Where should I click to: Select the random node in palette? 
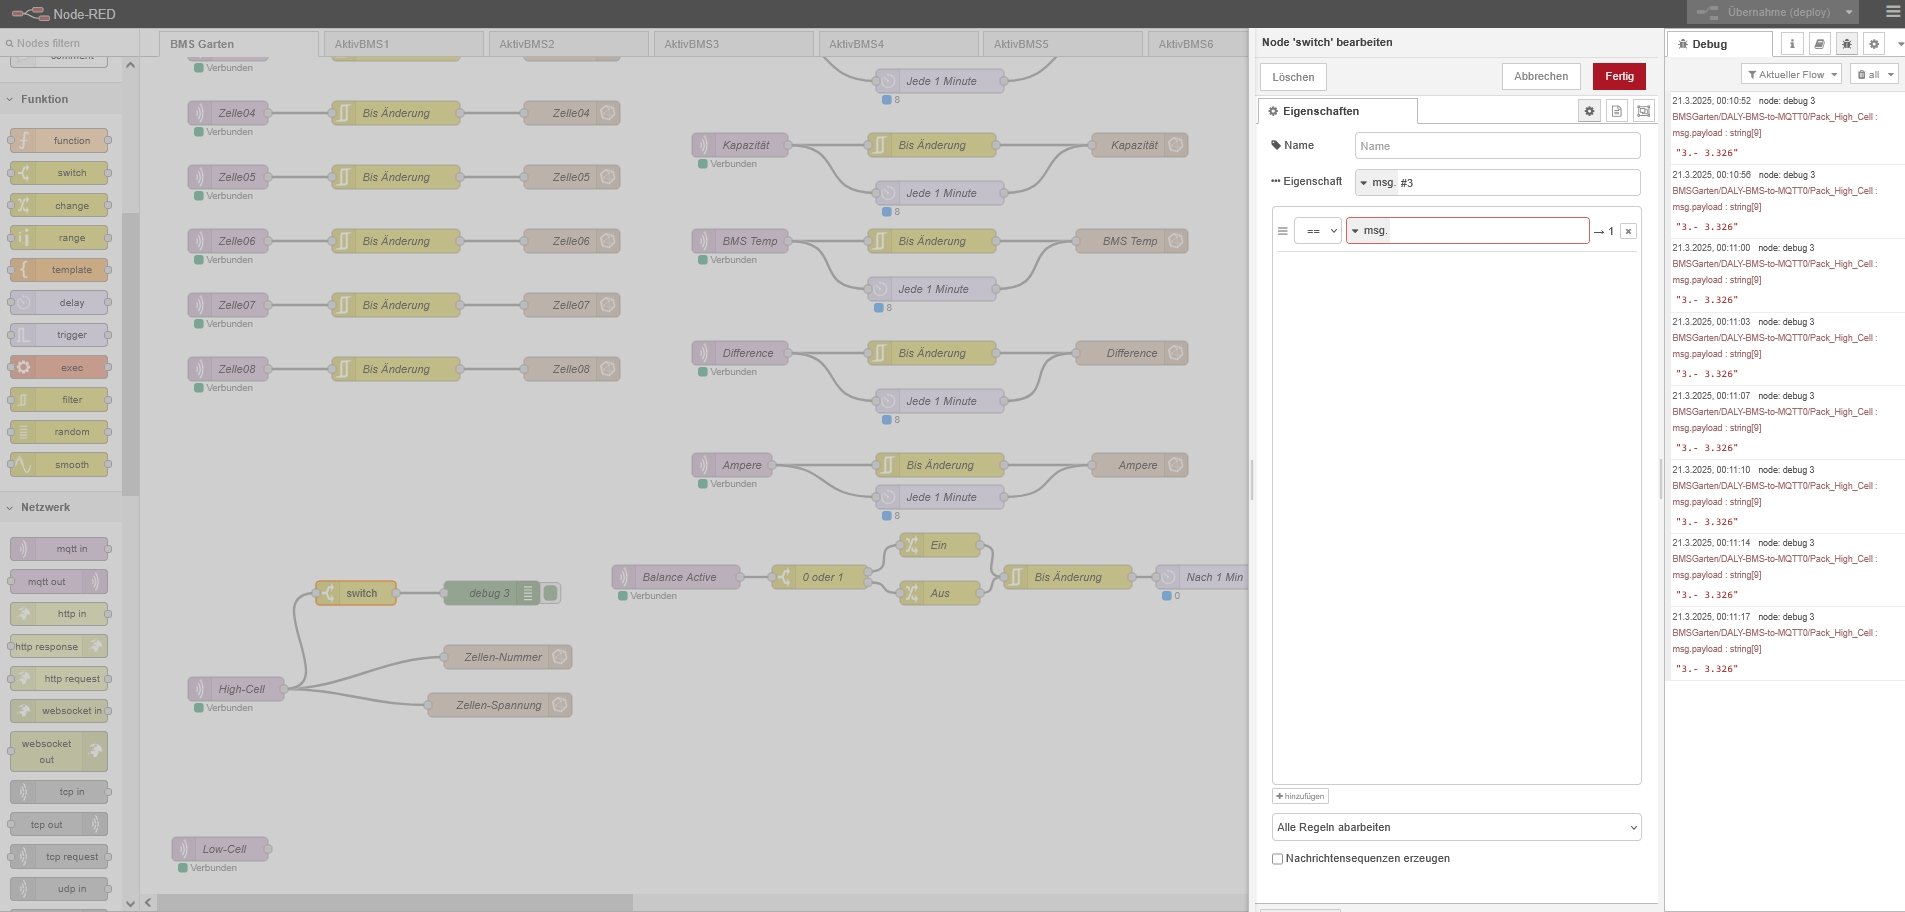coord(59,432)
